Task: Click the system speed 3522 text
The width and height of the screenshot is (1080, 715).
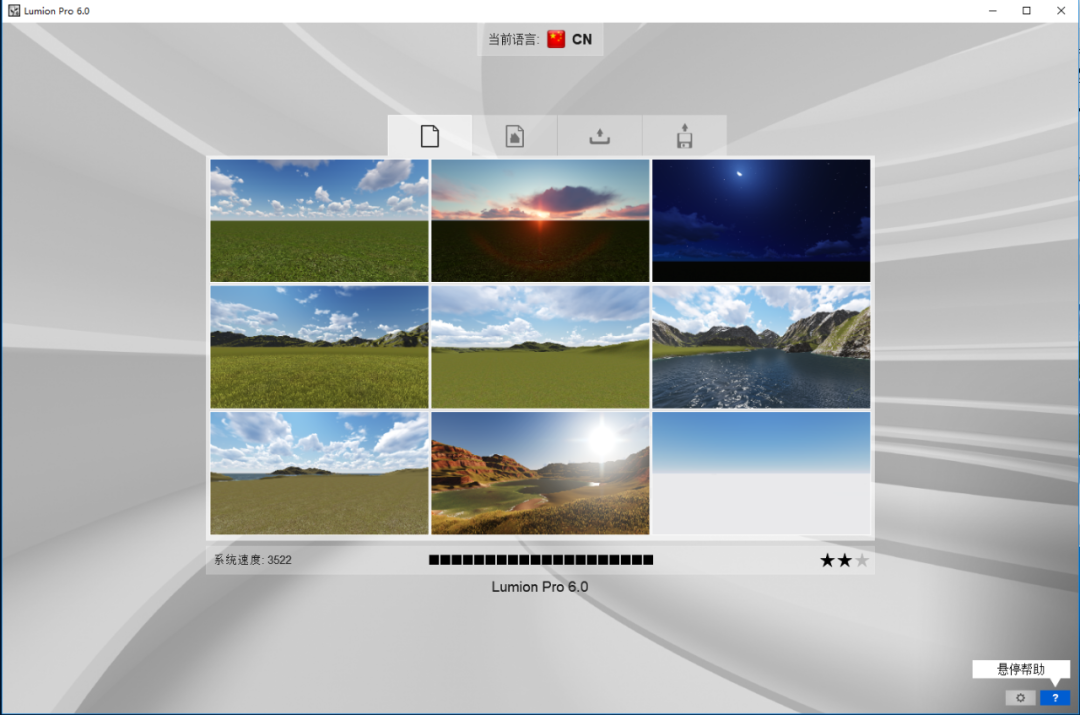Action: click(253, 560)
